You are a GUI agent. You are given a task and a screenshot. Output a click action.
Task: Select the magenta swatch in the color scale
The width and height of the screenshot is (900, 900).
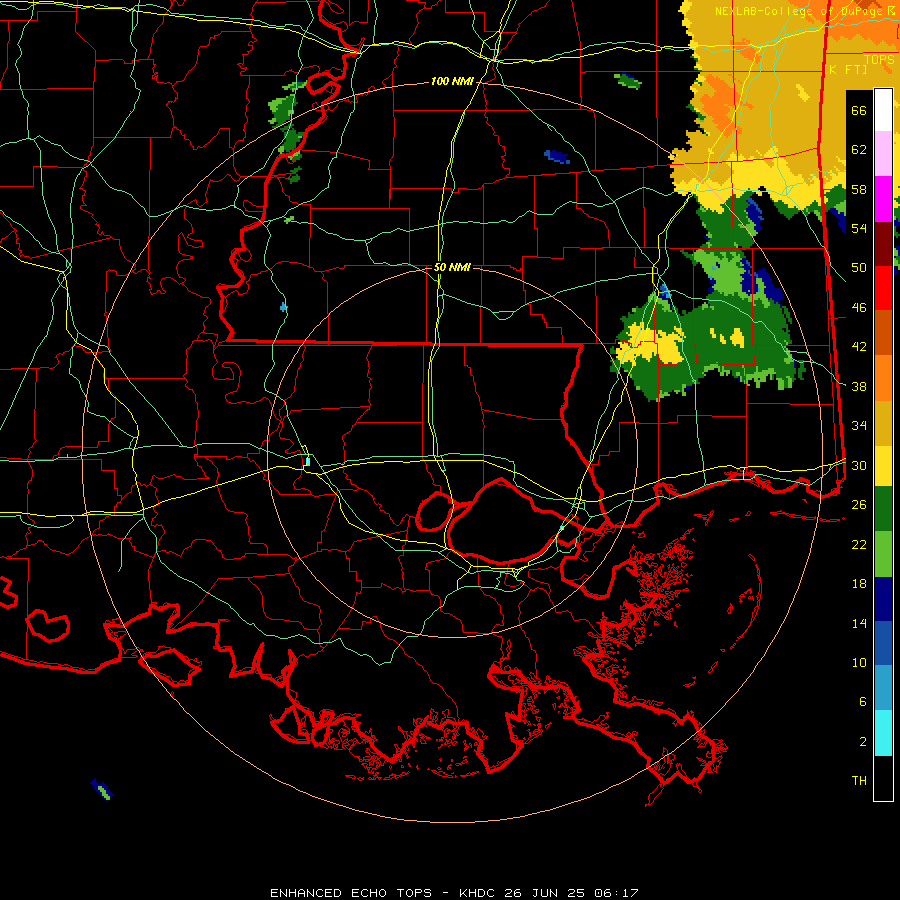tap(883, 199)
